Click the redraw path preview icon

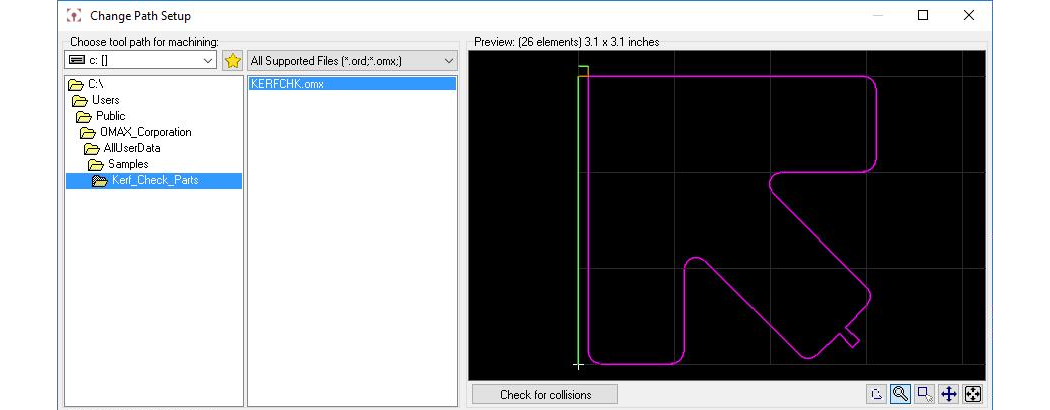point(876,395)
